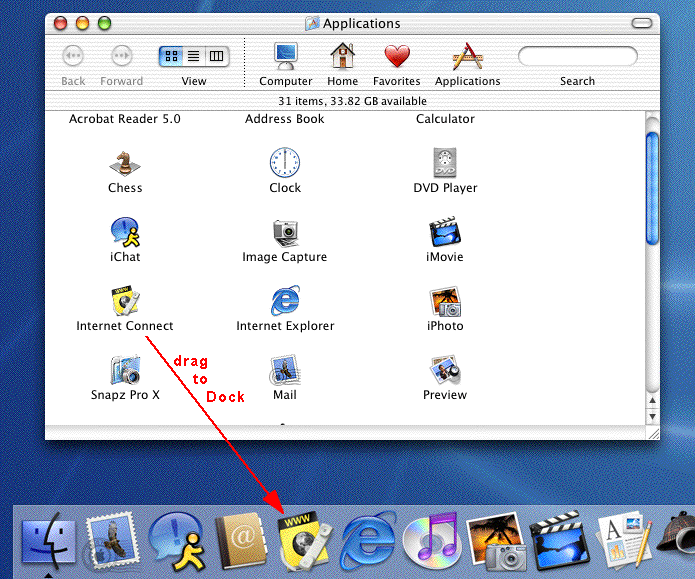Open Sherlock hat icon in the Dock

click(676, 534)
